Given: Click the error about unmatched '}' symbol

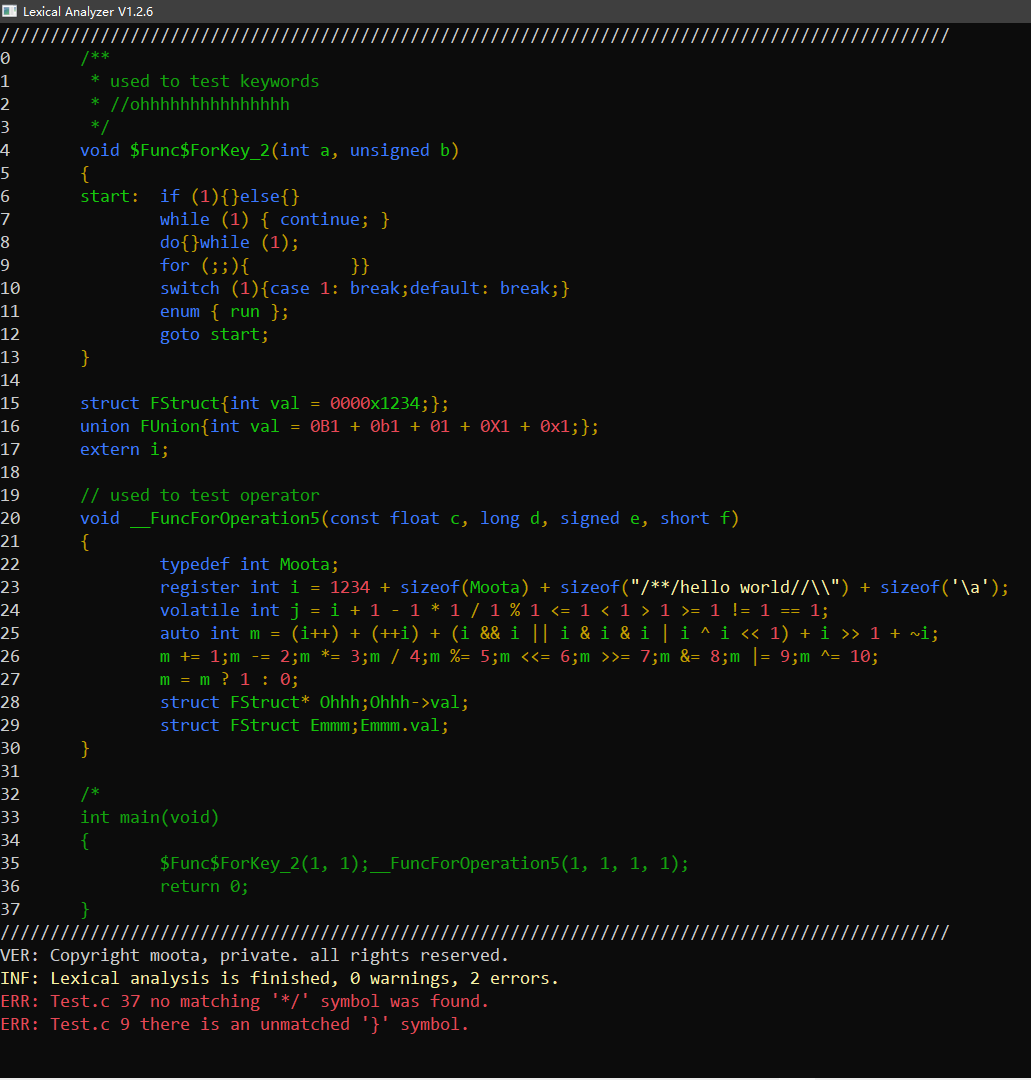Looking at the screenshot, I should tap(234, 1024).
